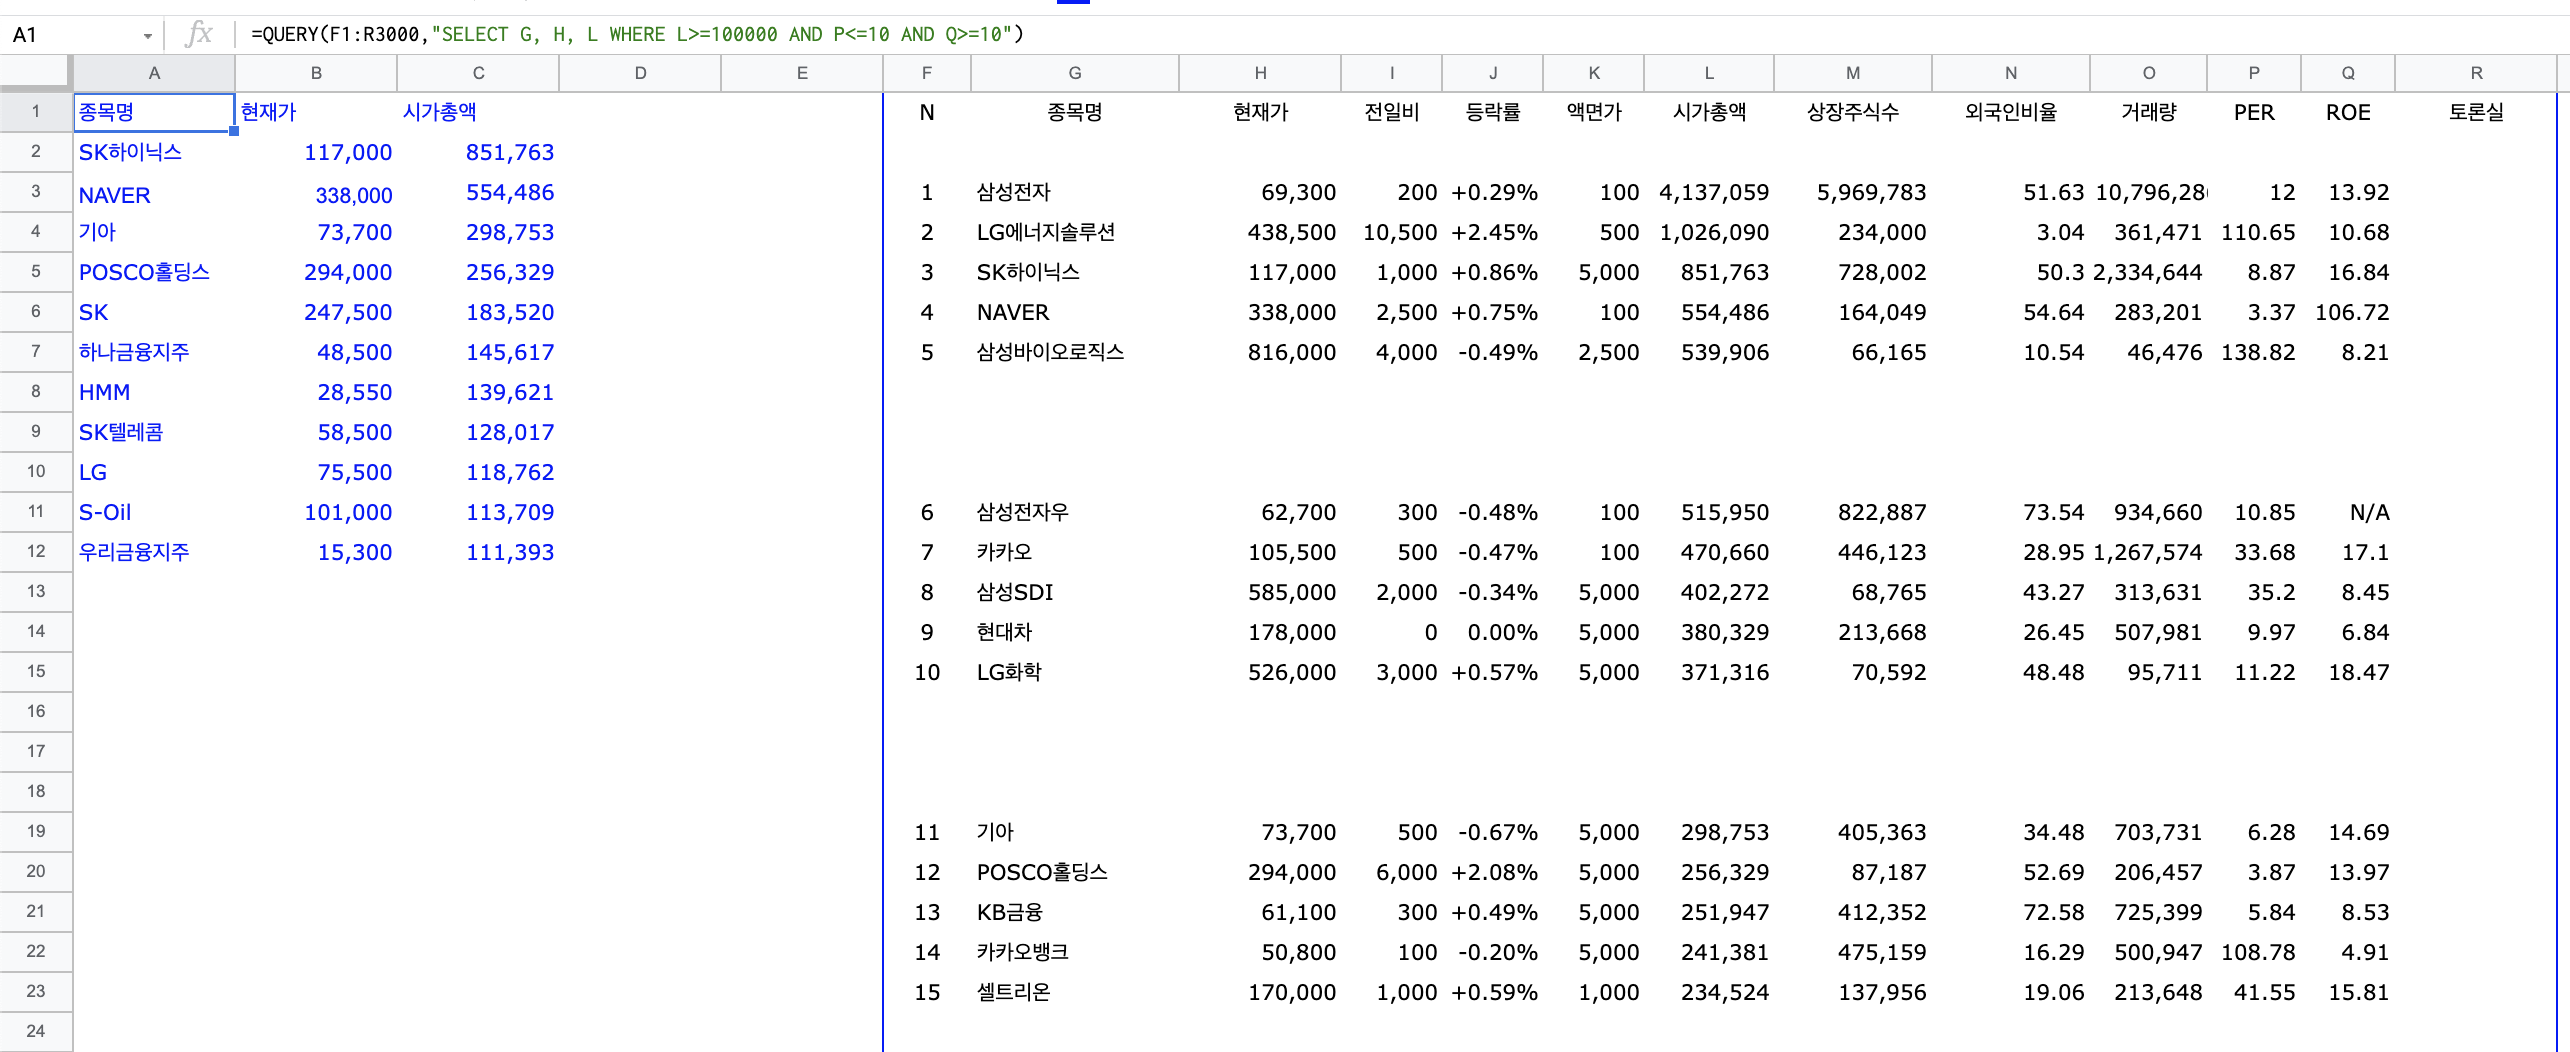Click the 토론실 header cell
Image resolution: width=2570 pixels, height=1052 pixels.
point(2476,112)
